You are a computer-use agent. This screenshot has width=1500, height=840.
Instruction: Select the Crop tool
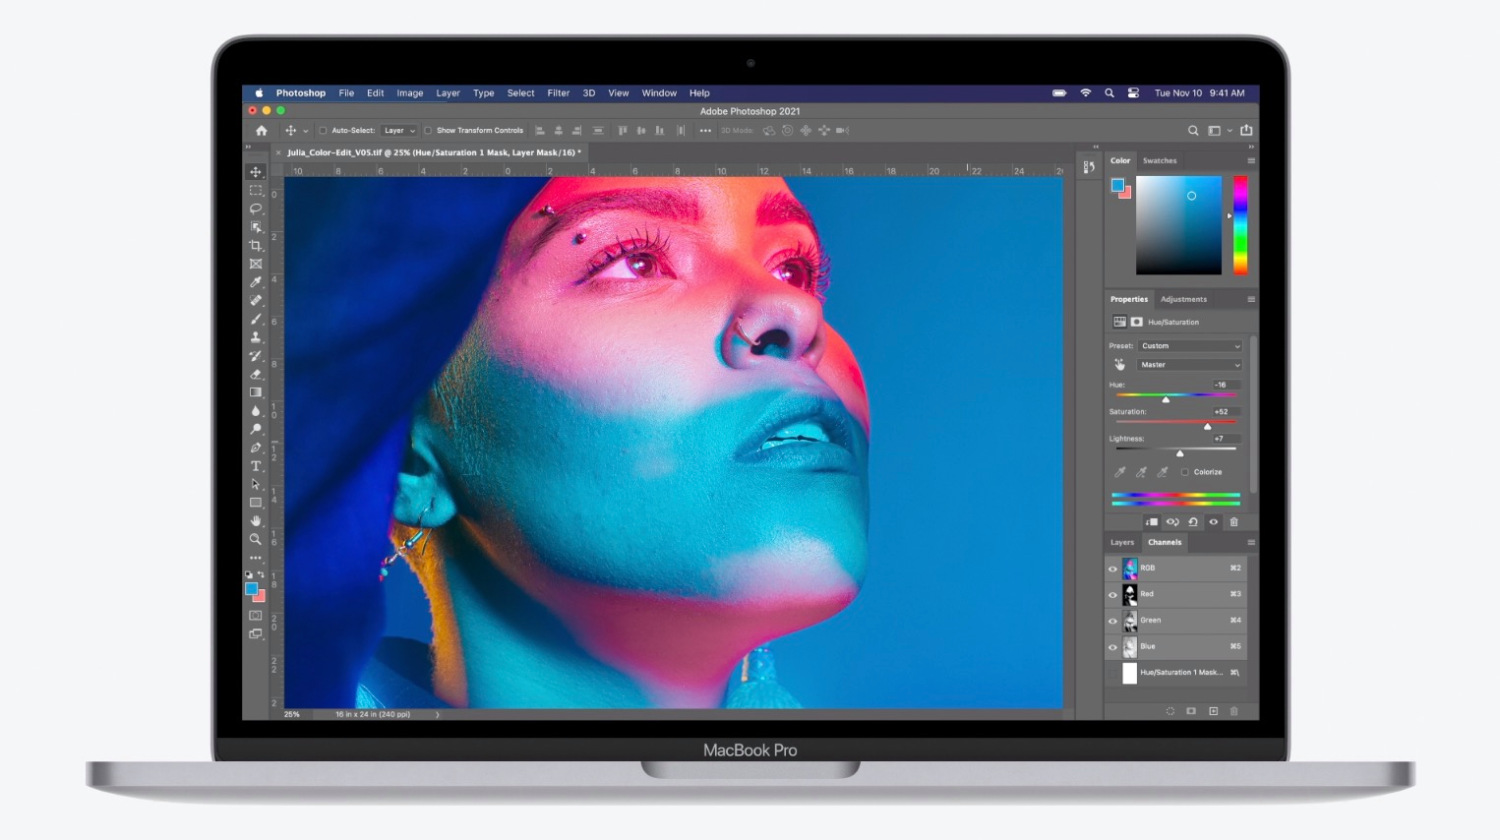click(256, 245)
